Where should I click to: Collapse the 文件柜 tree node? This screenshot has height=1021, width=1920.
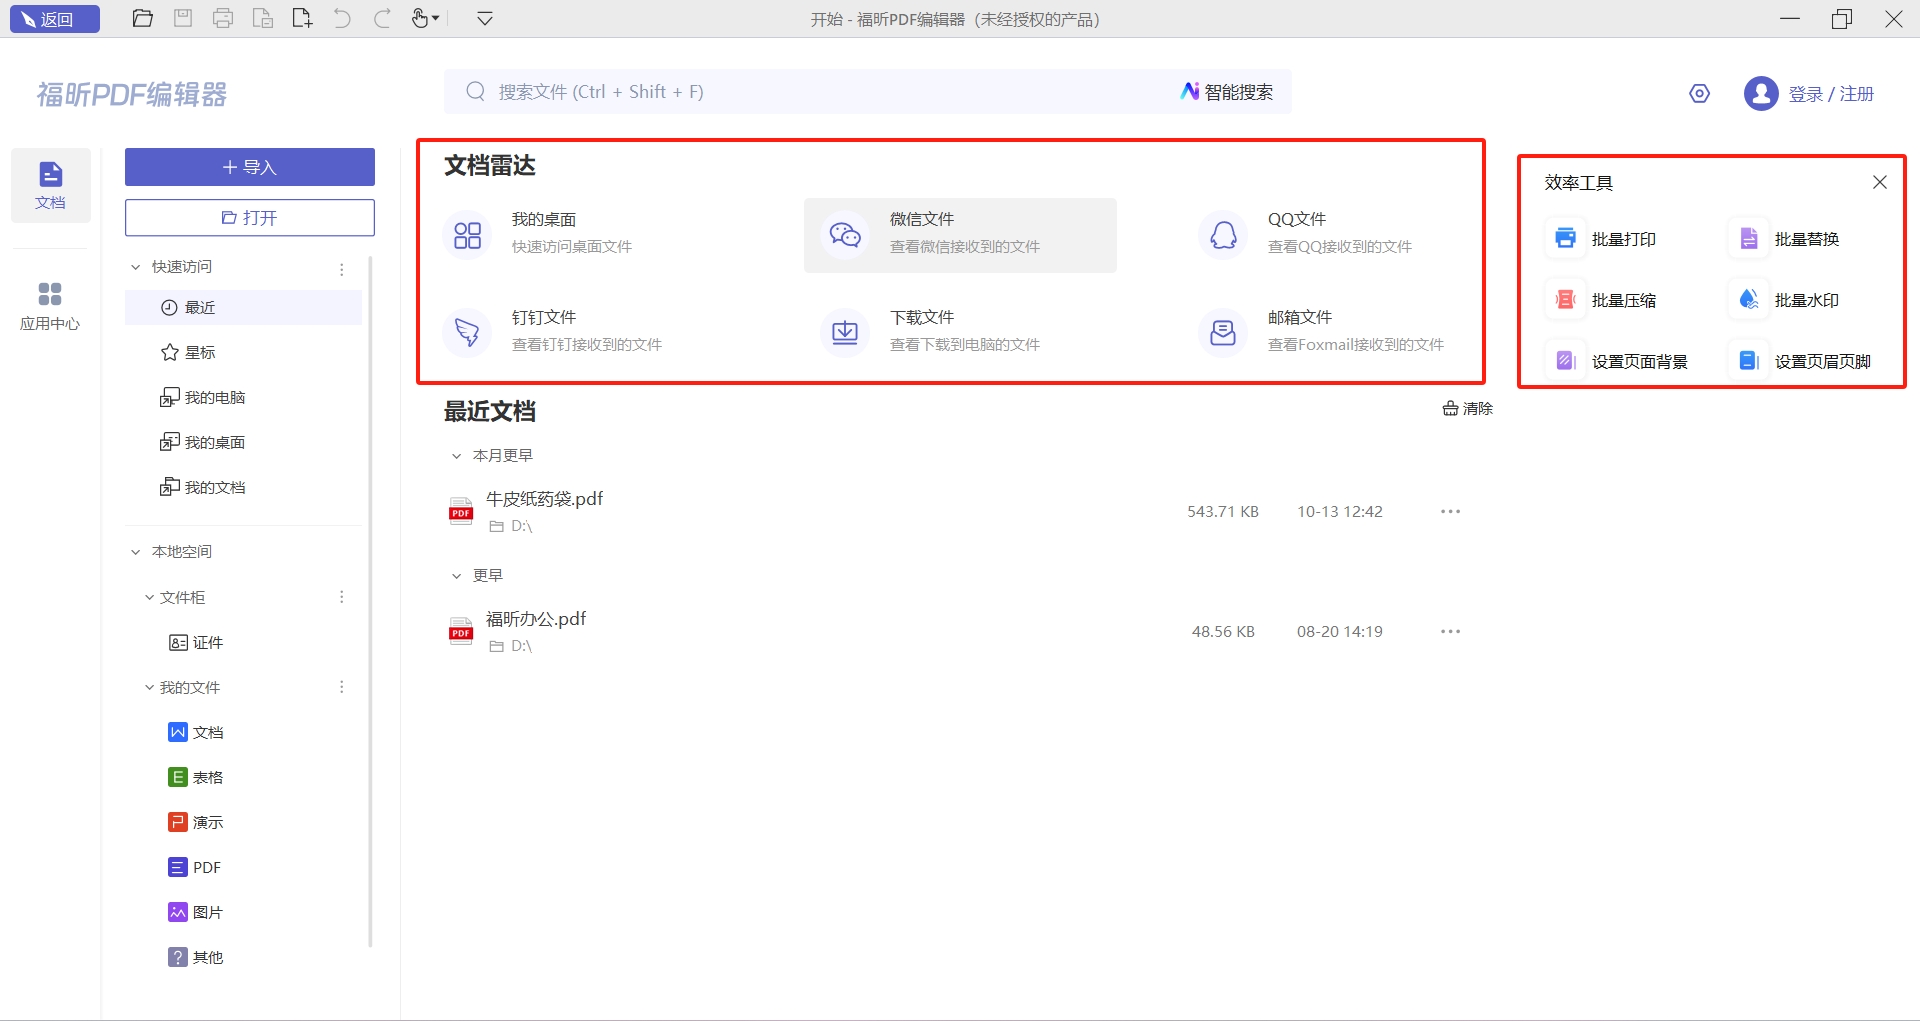[150, 597]
